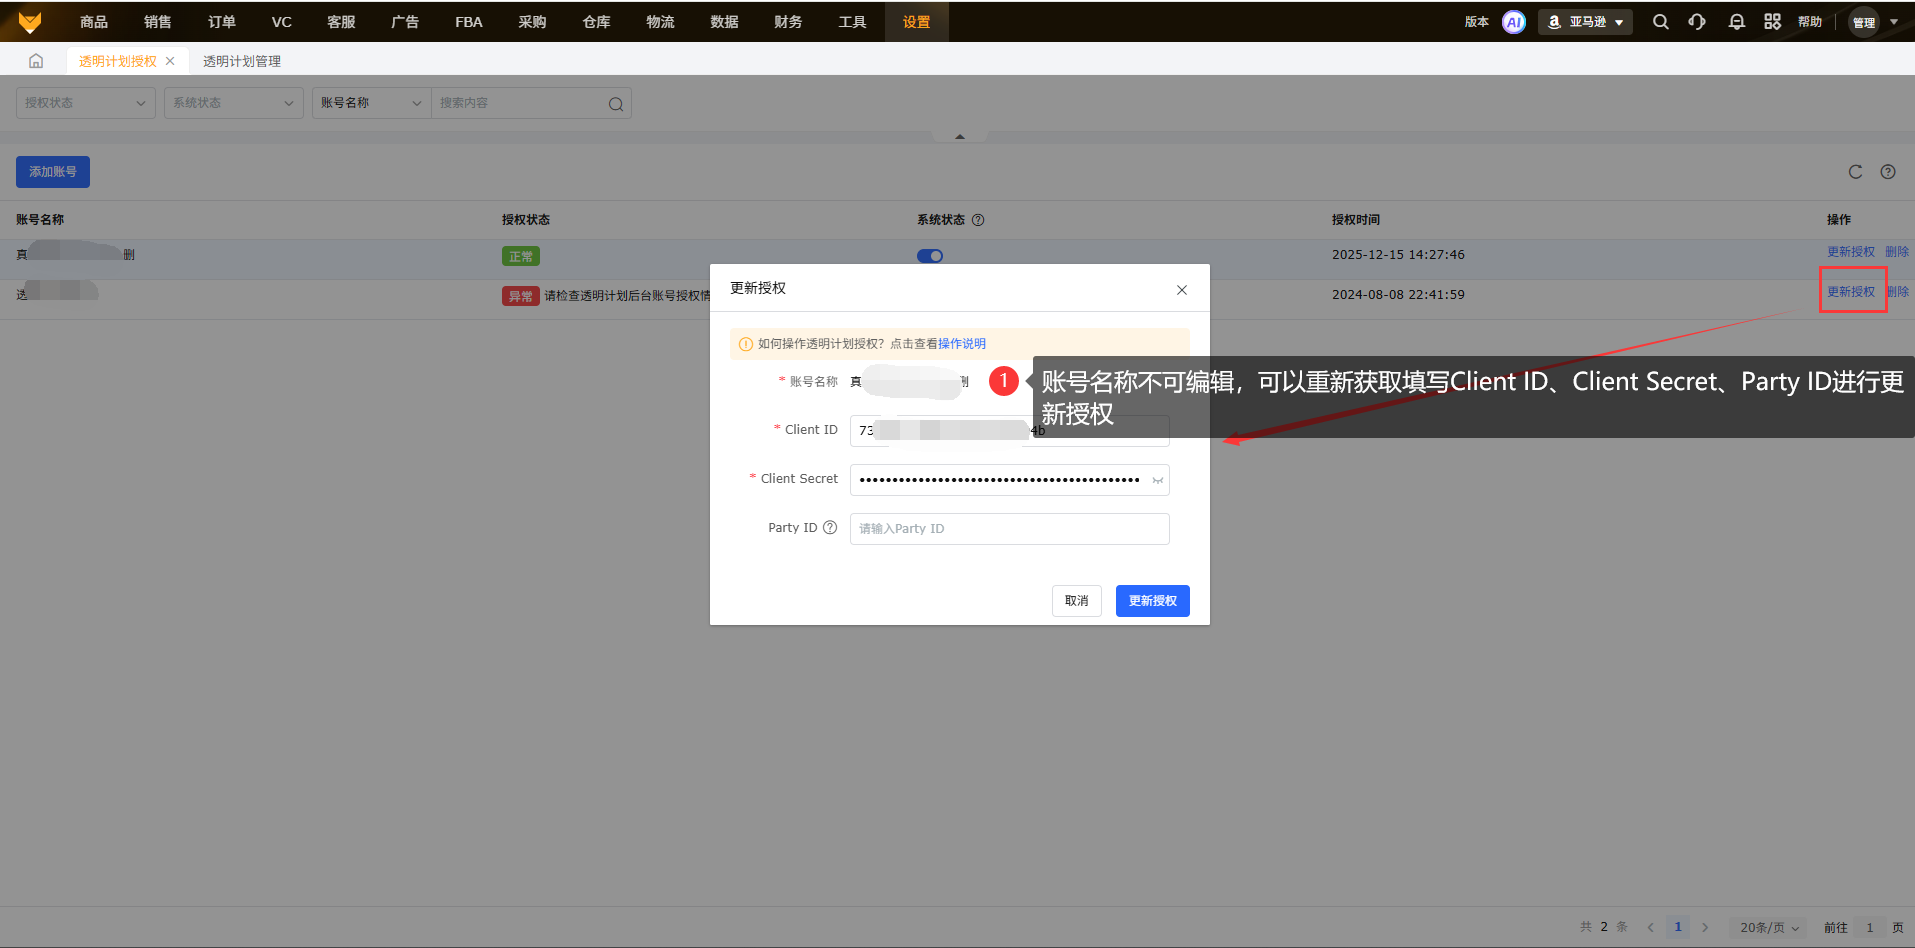The width and height of the screenshot is (1915, 948).
Task: Expand the 管理 user menu
Action: click(1874, 22)
